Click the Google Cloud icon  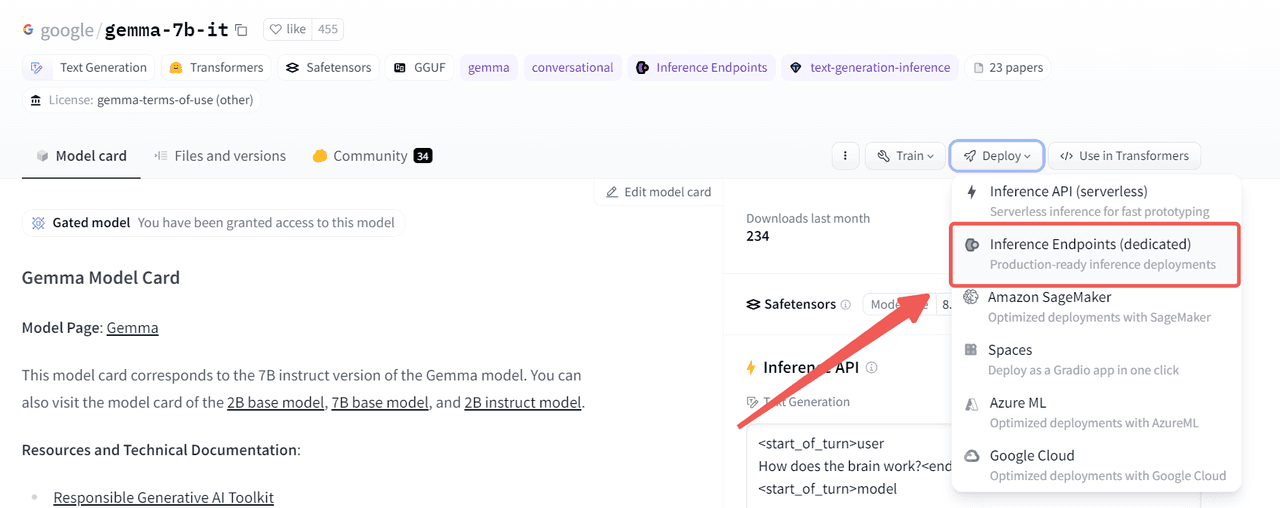(x=971, y=456)
